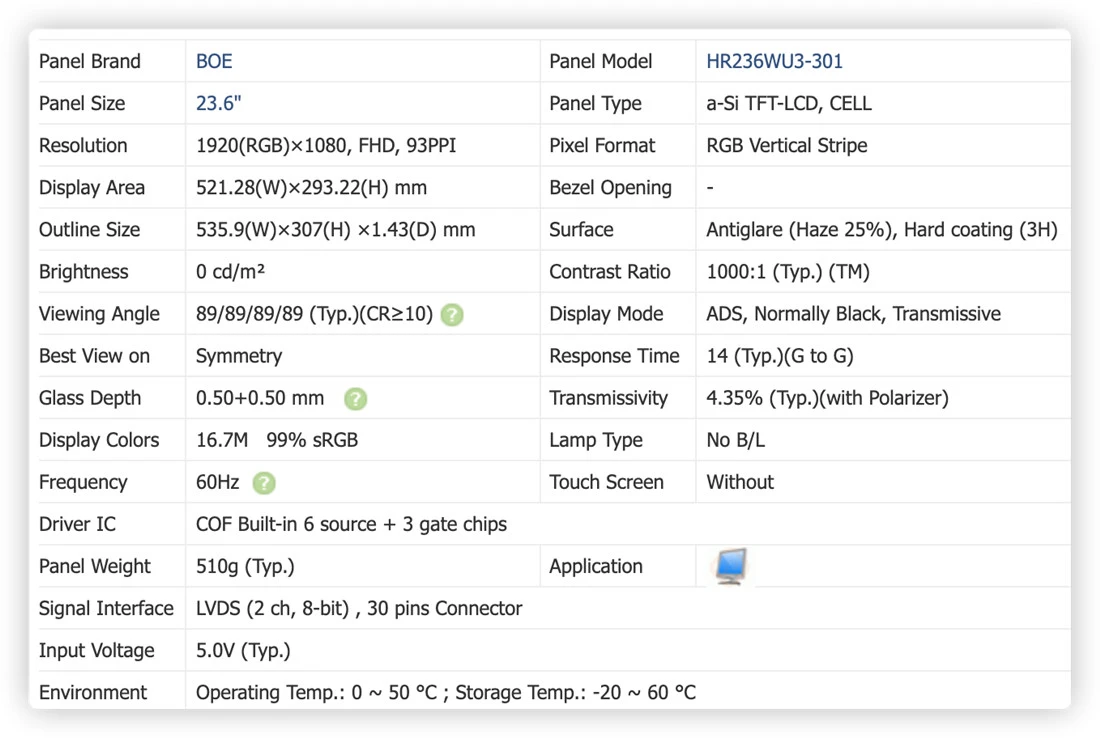Select input voltage 5.0V (Typ.)

(243, 650)
